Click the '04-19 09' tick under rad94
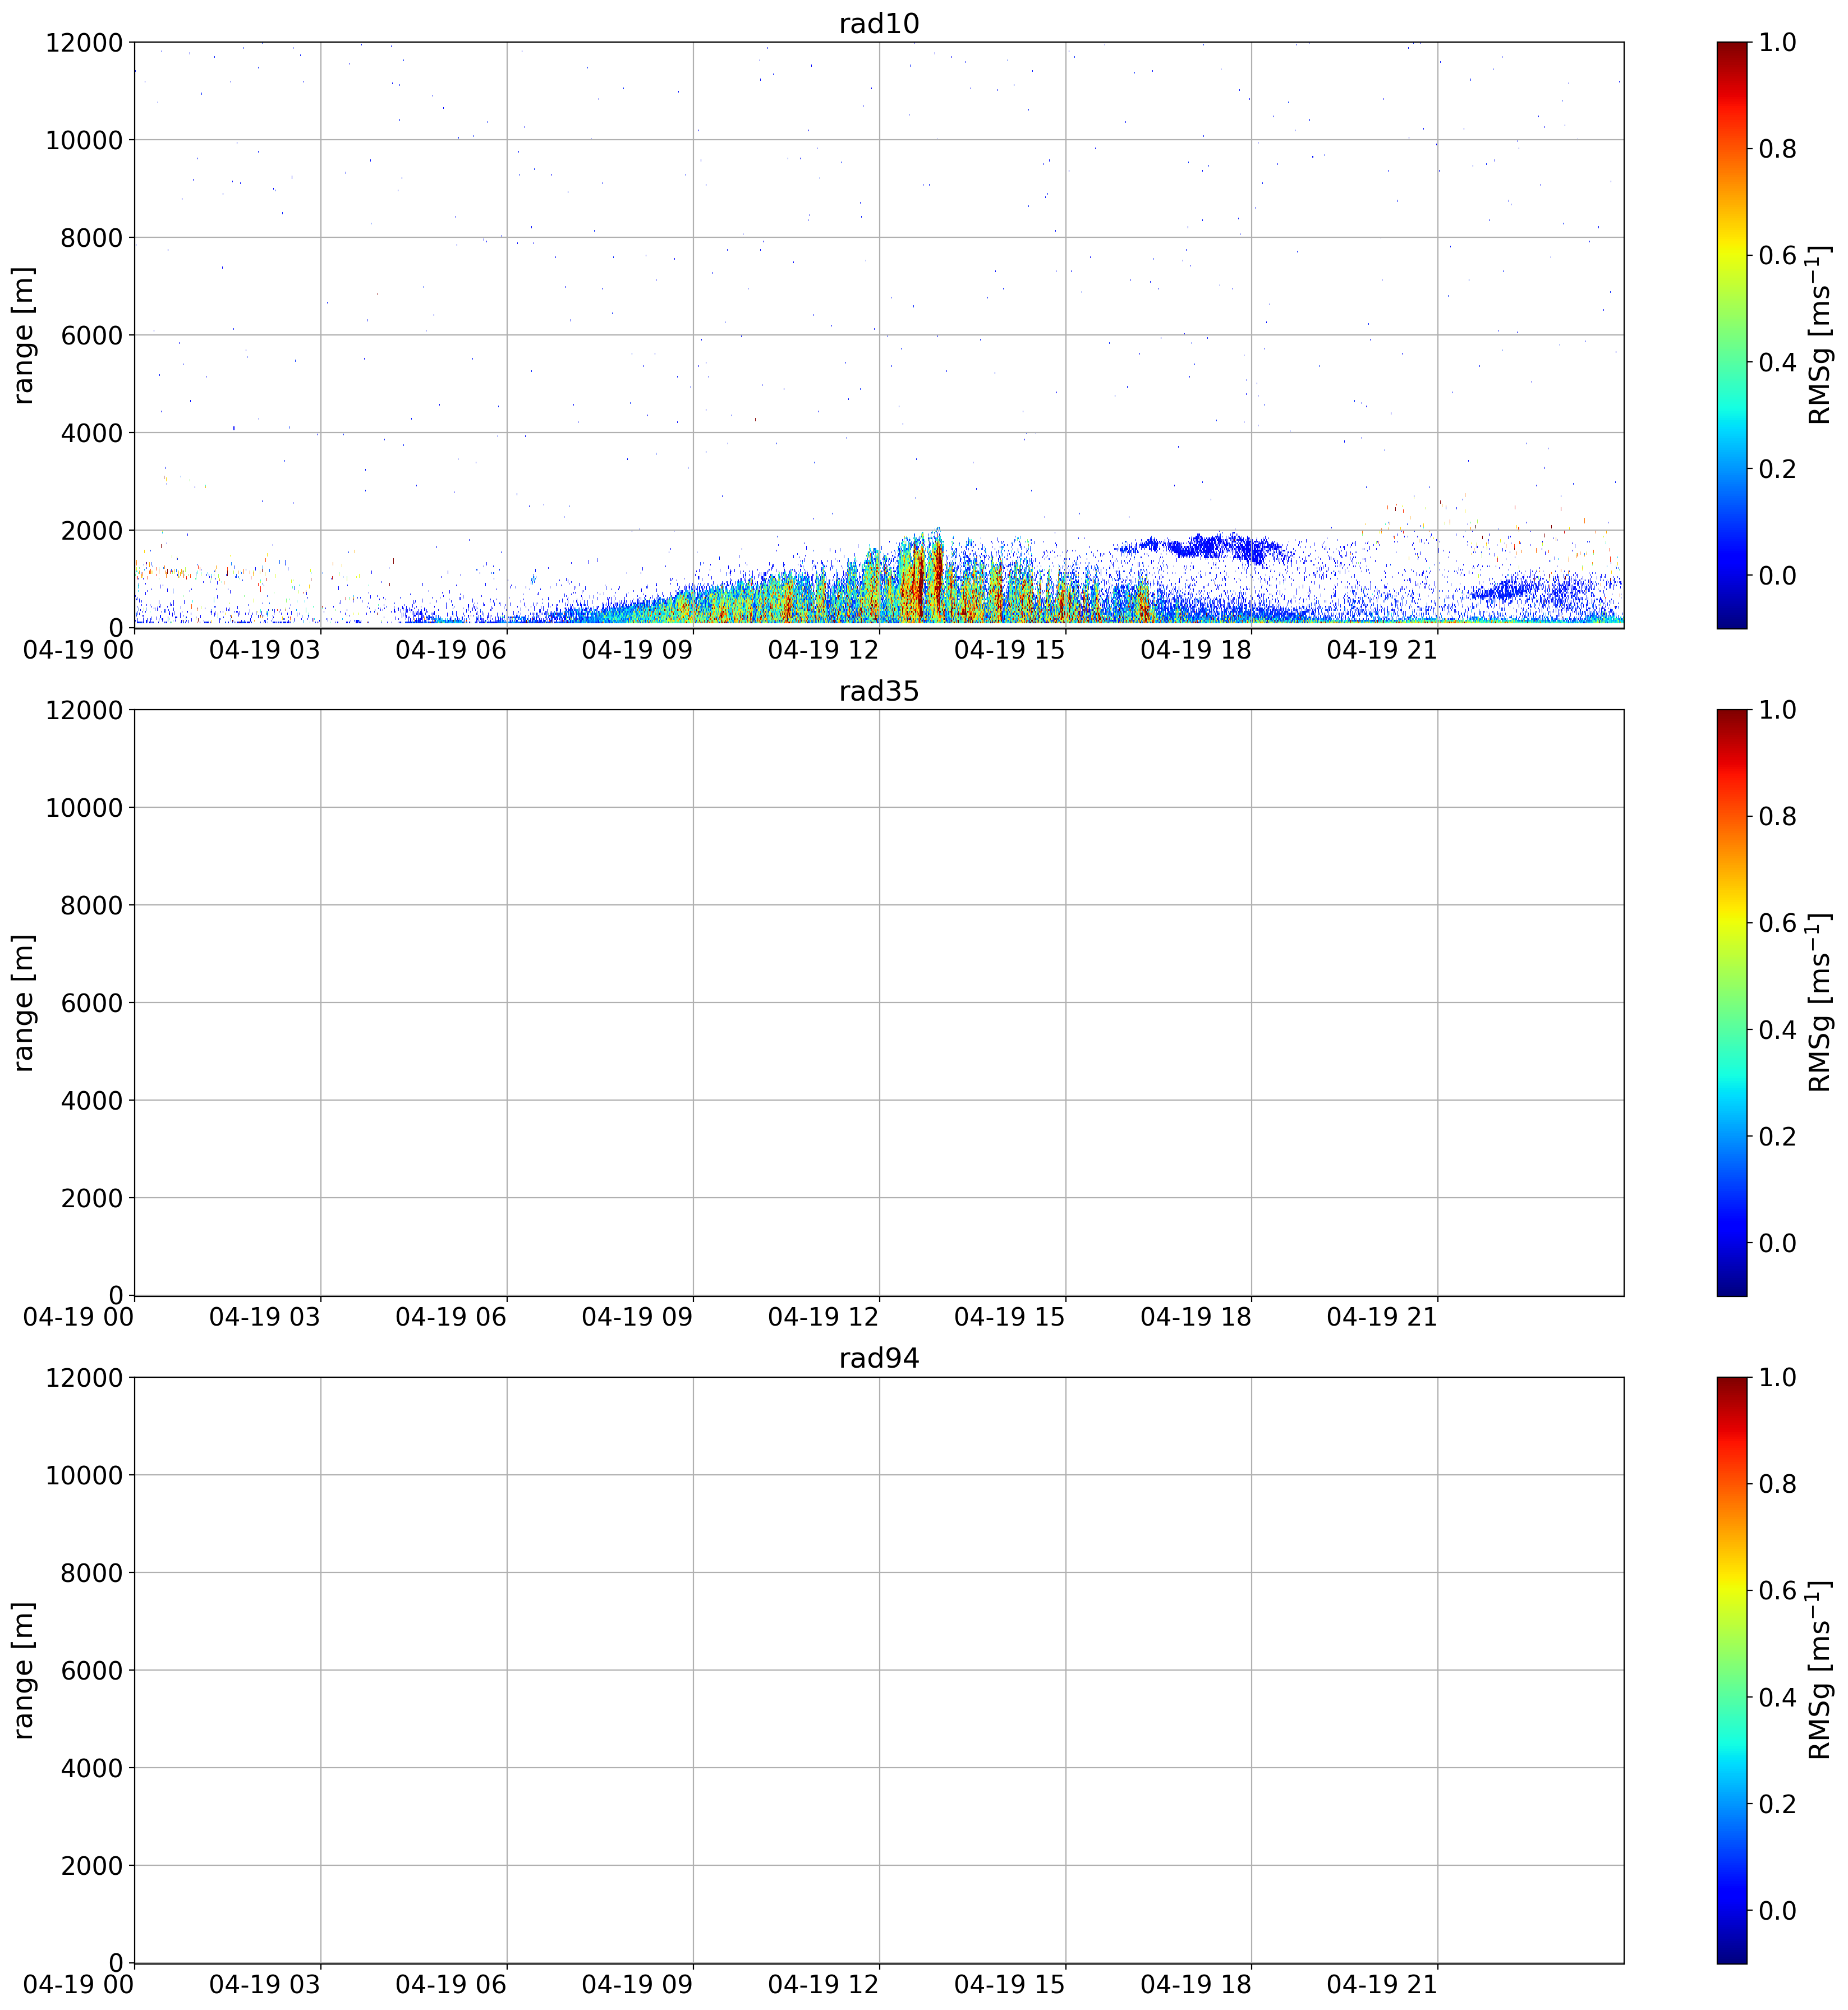Screen dimensions: 1848x2010 [x=637, y=1985]
